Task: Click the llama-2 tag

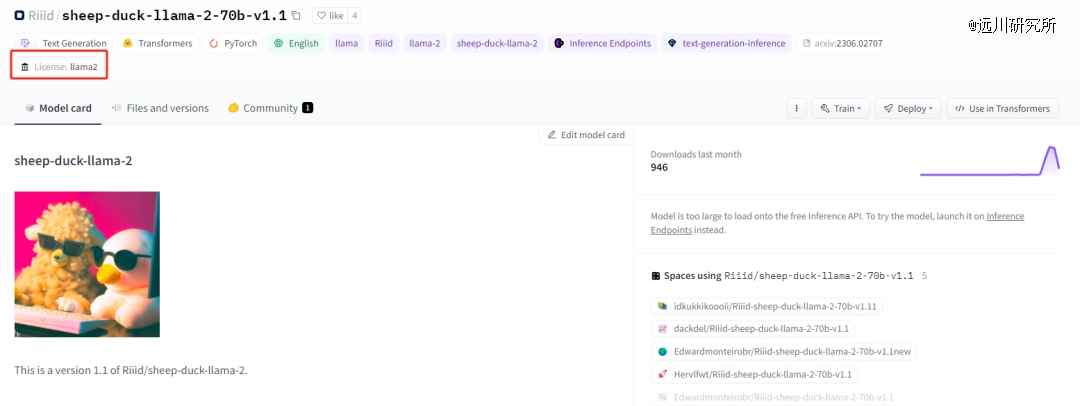Action: (424, 43)
